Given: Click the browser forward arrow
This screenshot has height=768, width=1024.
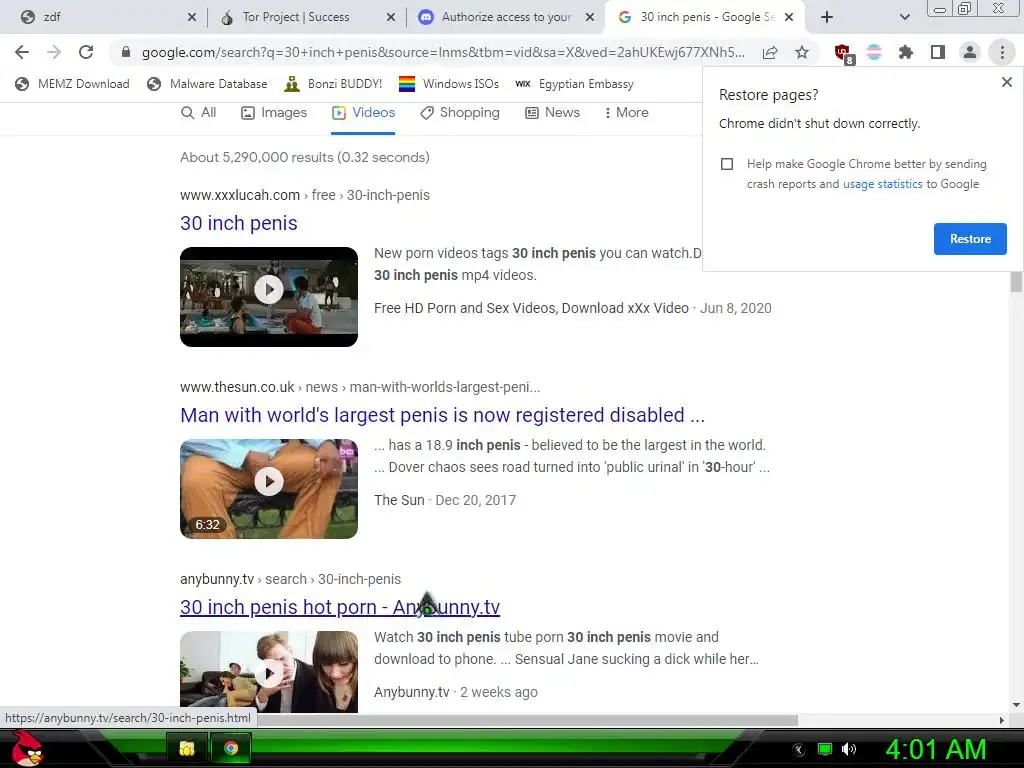Looking at the screenshot, I should pyautogui.click(x=54, y=52).
